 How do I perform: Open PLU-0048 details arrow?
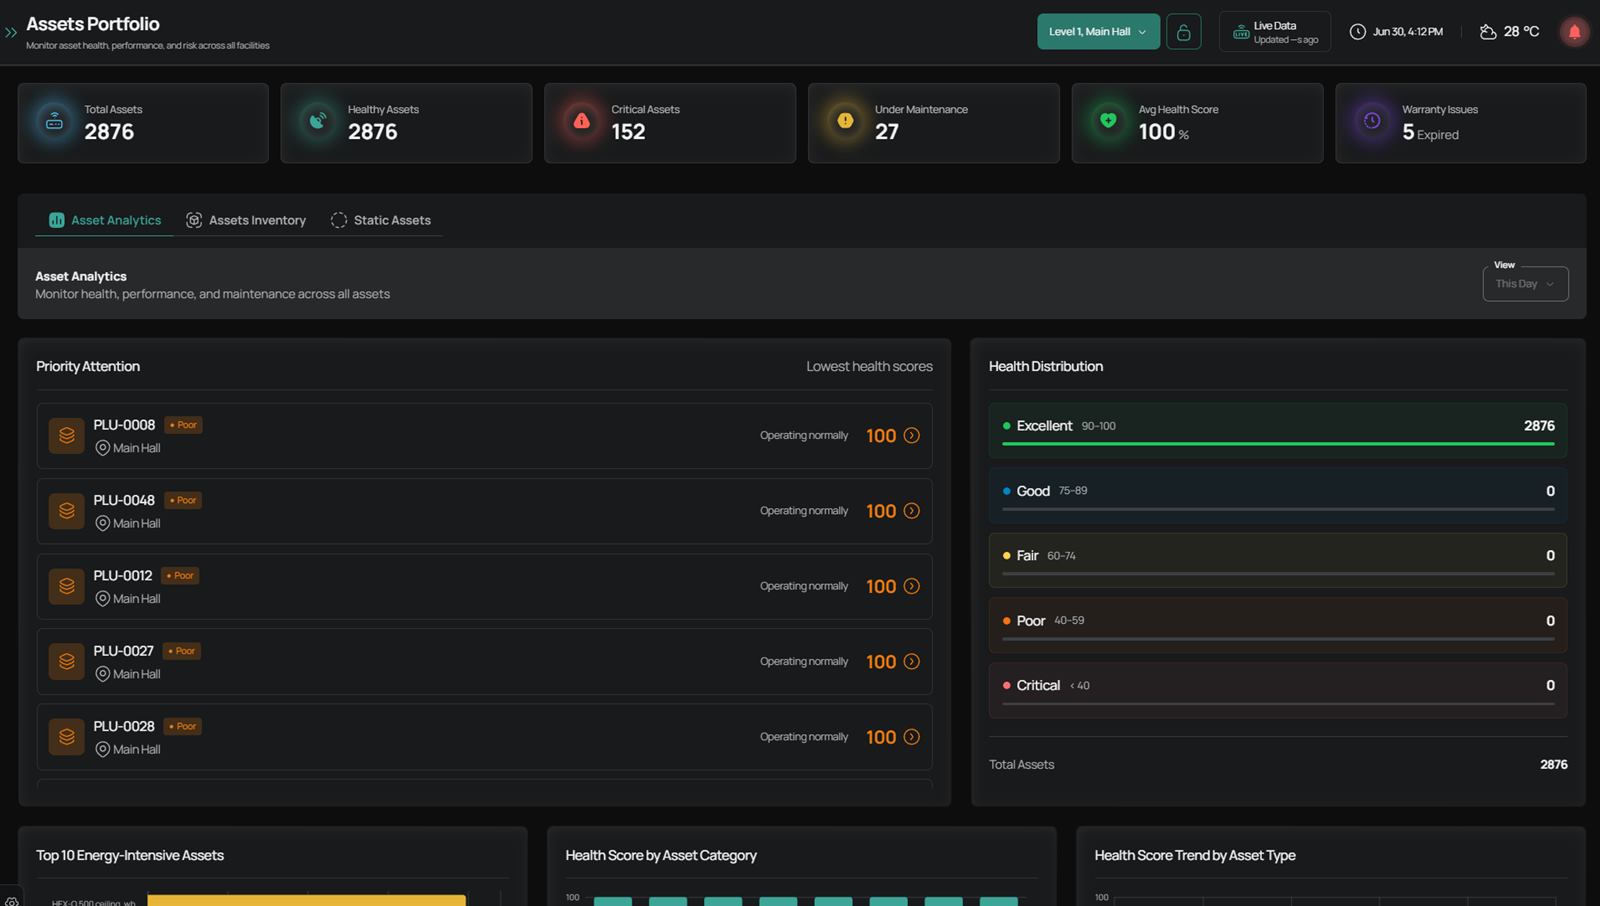pos(912,511)
